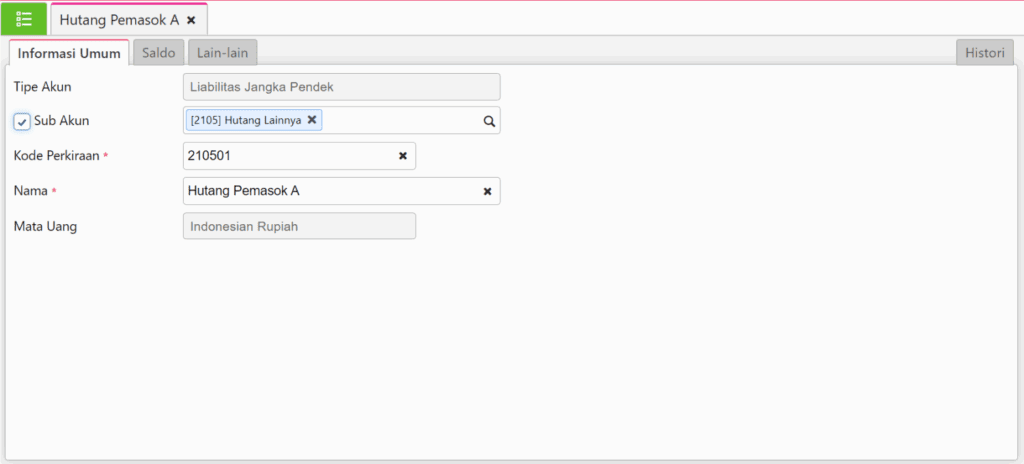
Task: Select the Informasi Umum tab
Action: point(69,53)
